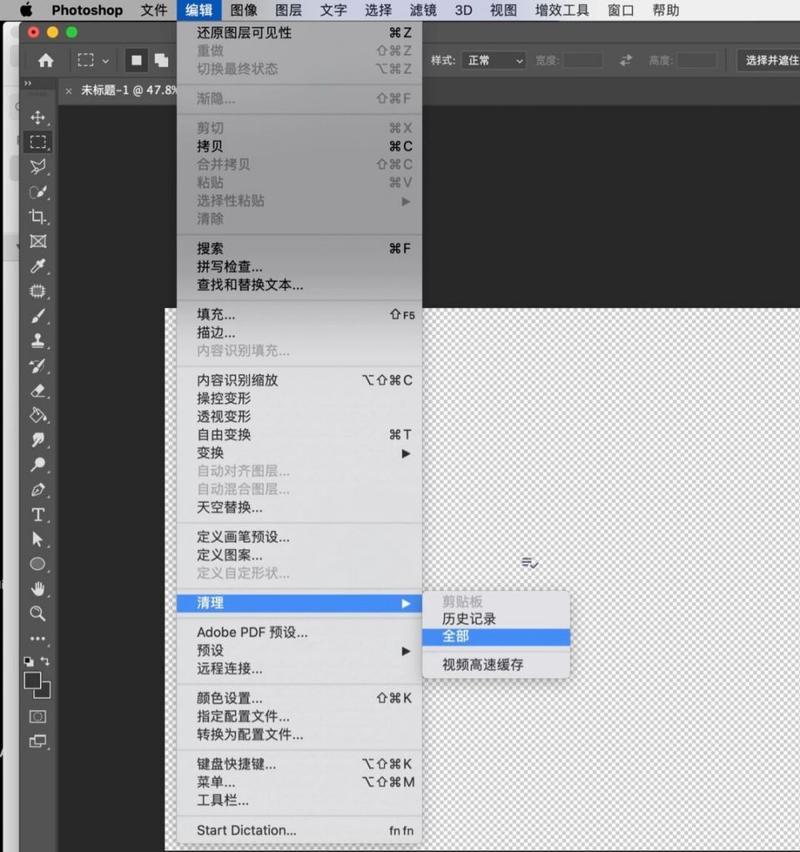
Task: Select the Brush tool
Action: (x=38, y=316)
